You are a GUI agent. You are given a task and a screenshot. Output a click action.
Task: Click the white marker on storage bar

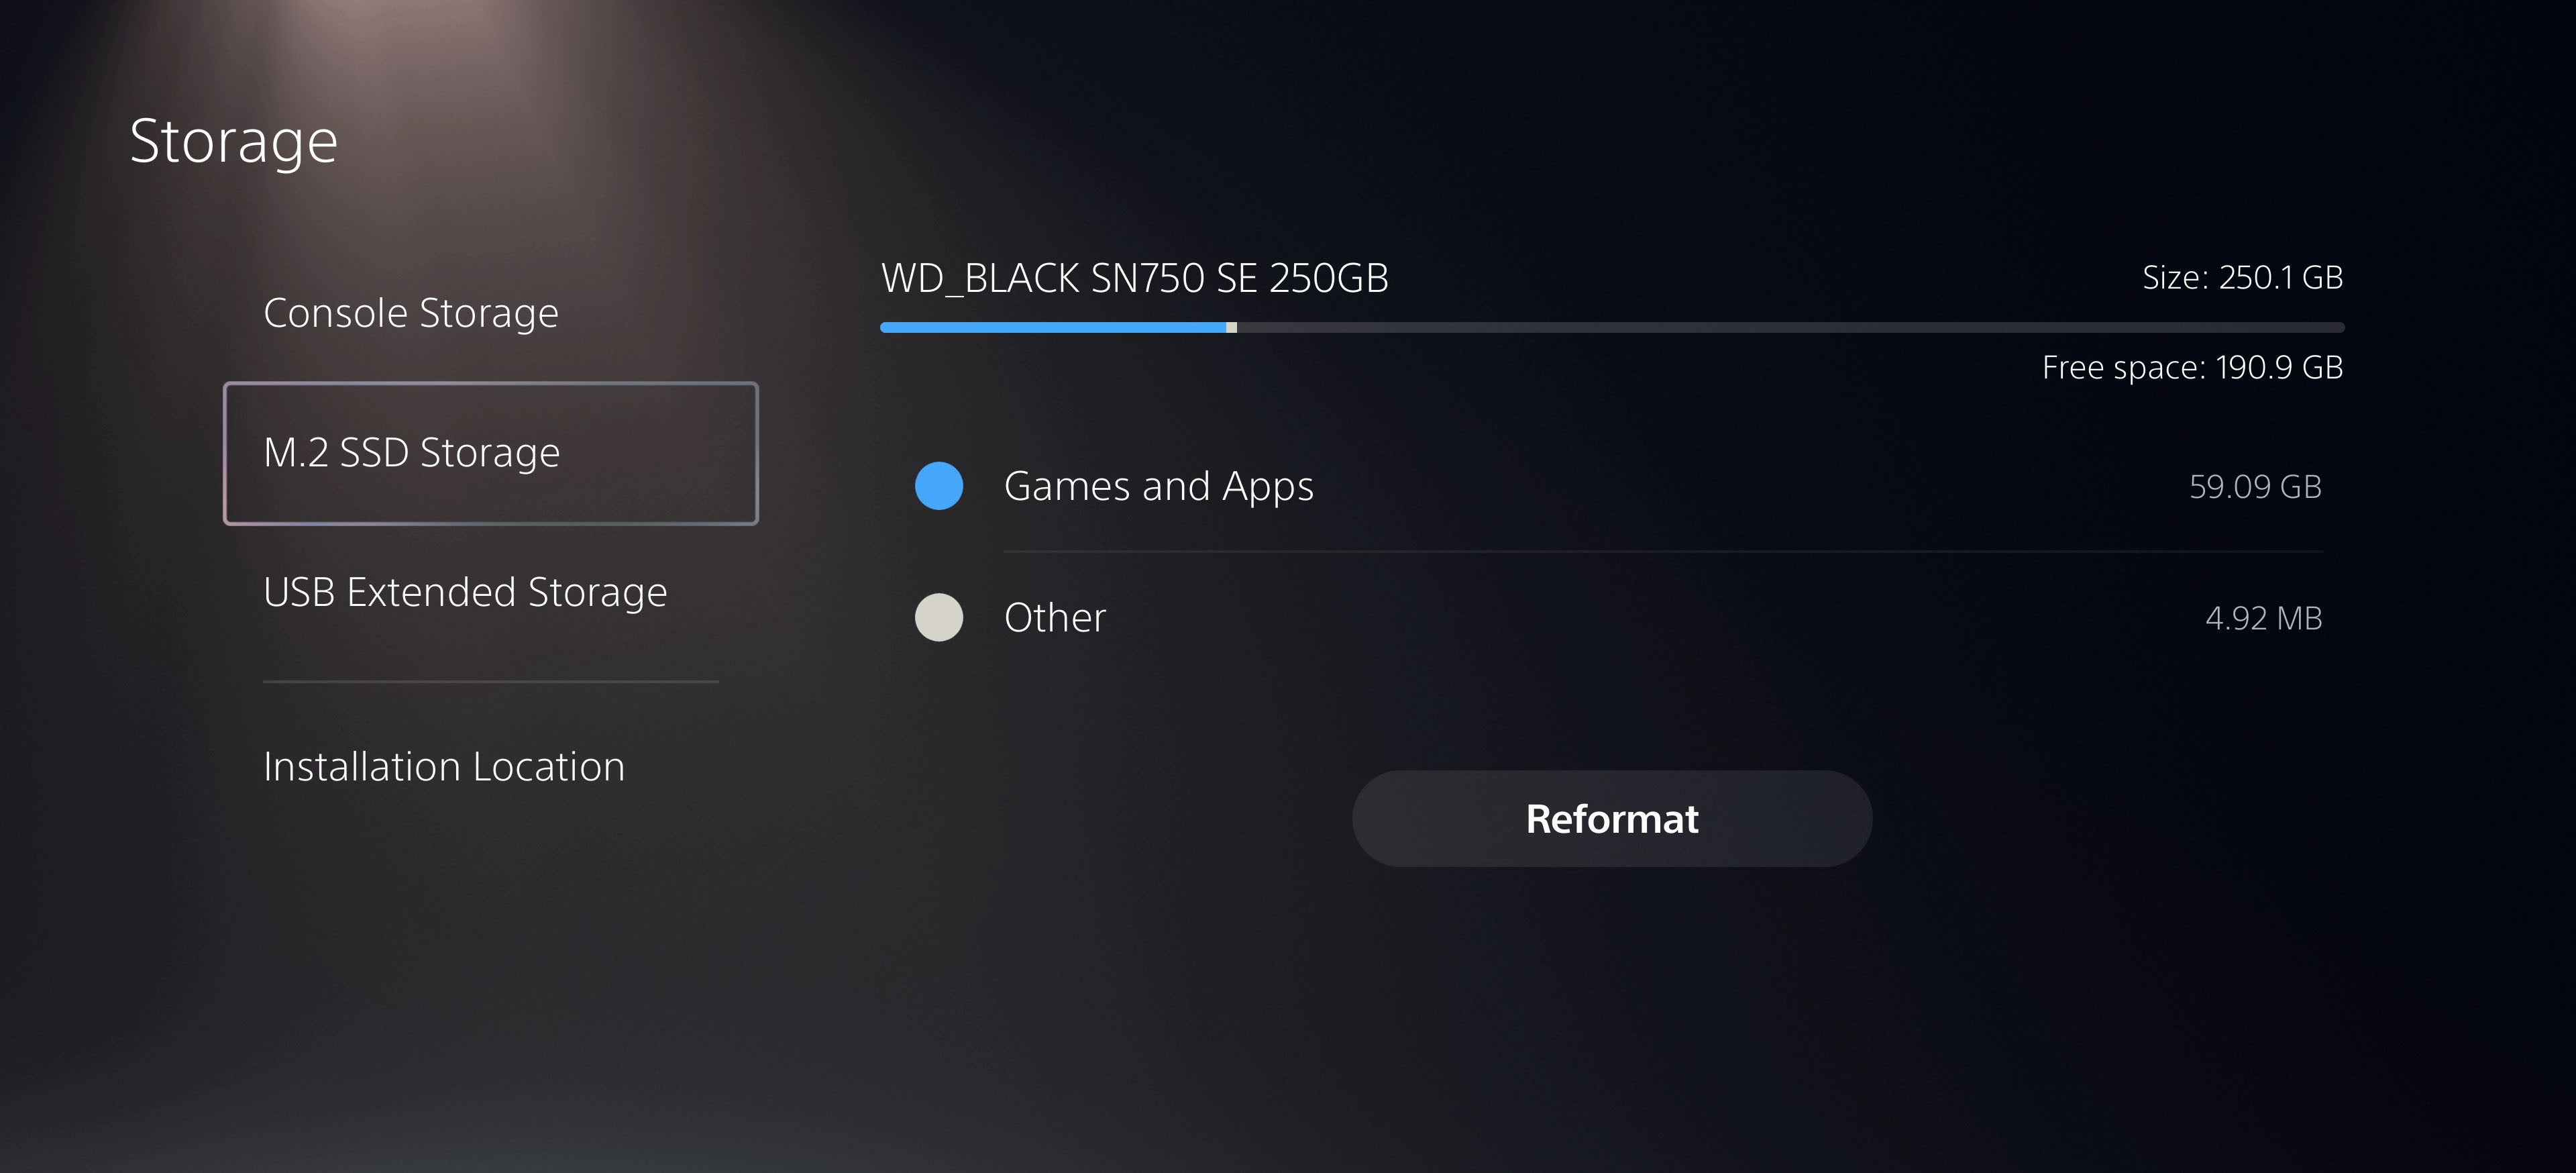[1232, 327]
